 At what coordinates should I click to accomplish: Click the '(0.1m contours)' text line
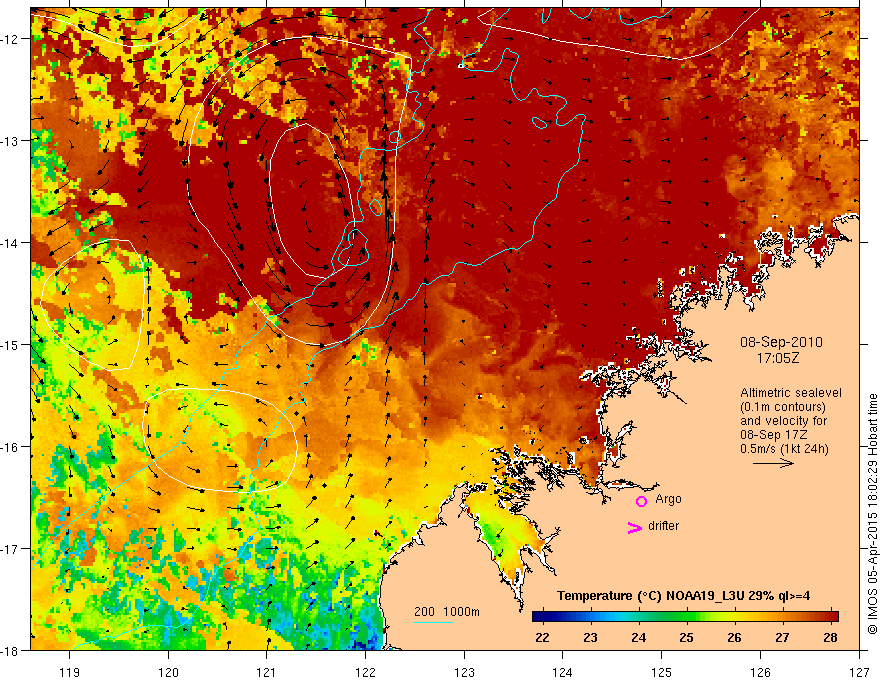click(x=783, y=407)
